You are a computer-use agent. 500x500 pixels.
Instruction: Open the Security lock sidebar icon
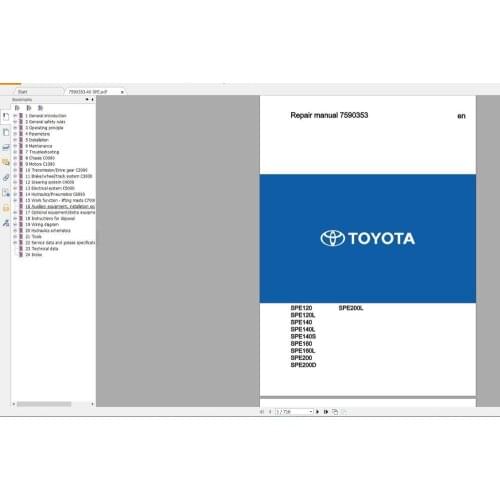[6, 208]
